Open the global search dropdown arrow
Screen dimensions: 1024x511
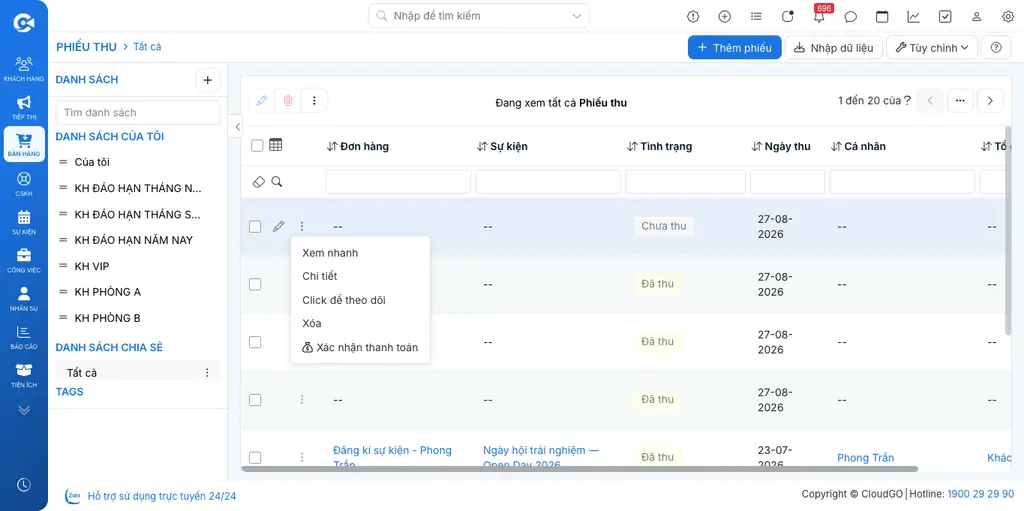click(577, 16)
